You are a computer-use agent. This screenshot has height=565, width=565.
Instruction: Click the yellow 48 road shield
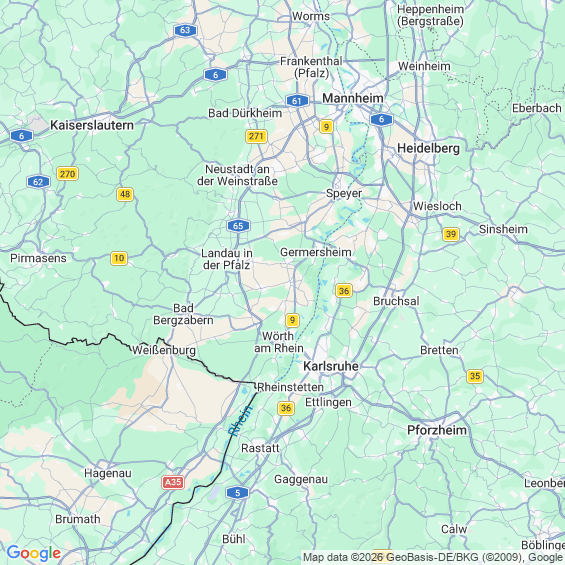click(125, 195)
